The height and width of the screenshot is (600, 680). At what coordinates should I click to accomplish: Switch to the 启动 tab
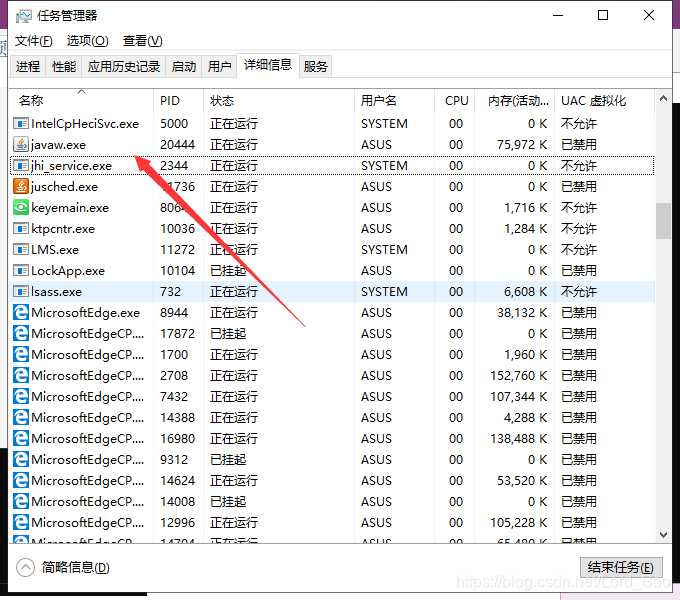(184, 66)
